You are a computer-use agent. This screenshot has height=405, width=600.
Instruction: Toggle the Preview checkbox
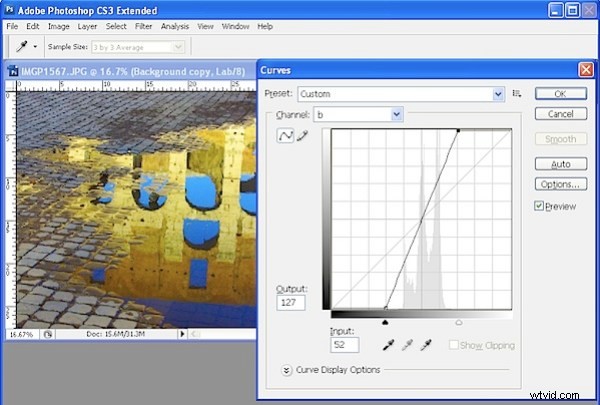tap(539, 206)
